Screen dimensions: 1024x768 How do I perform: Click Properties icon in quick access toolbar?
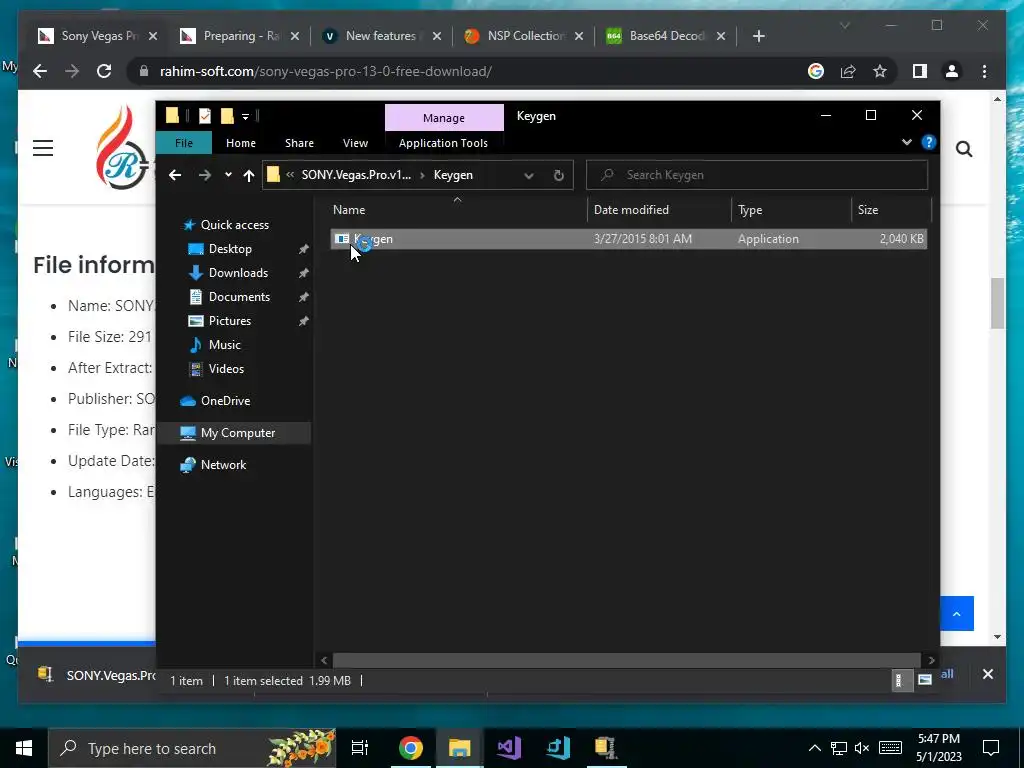click(x=205, y=116)
